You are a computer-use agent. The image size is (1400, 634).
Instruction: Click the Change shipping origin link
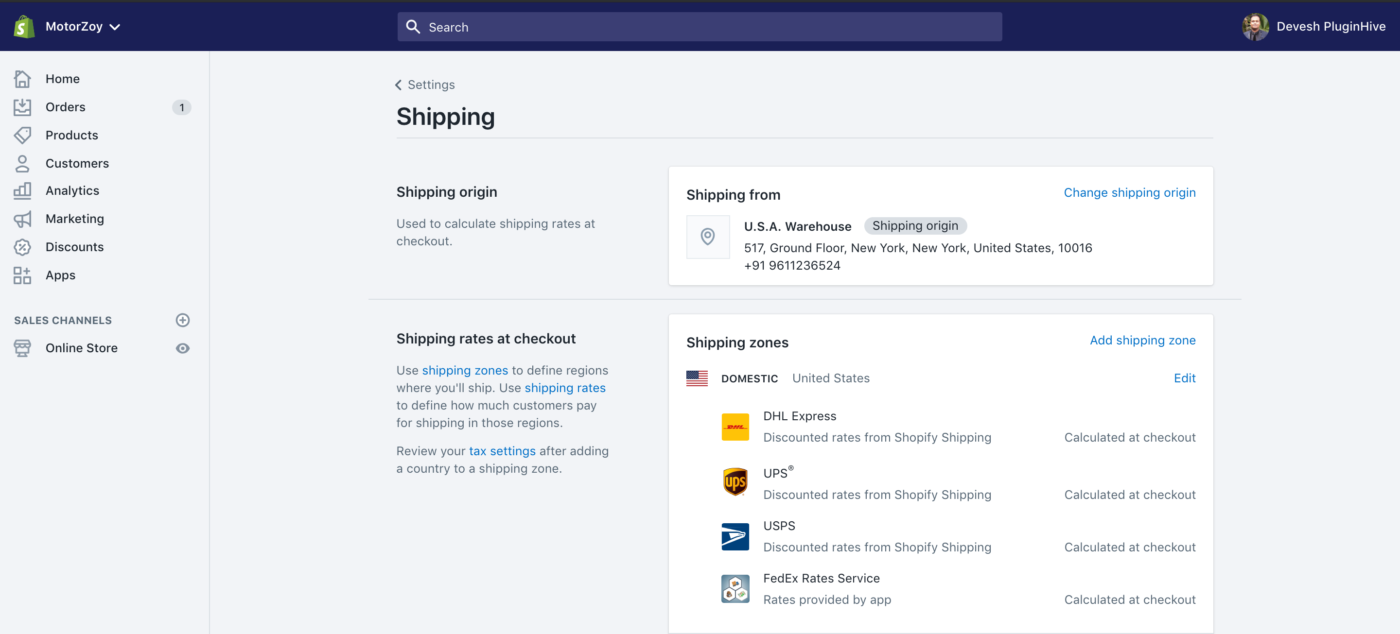[x=1129, y=192]
